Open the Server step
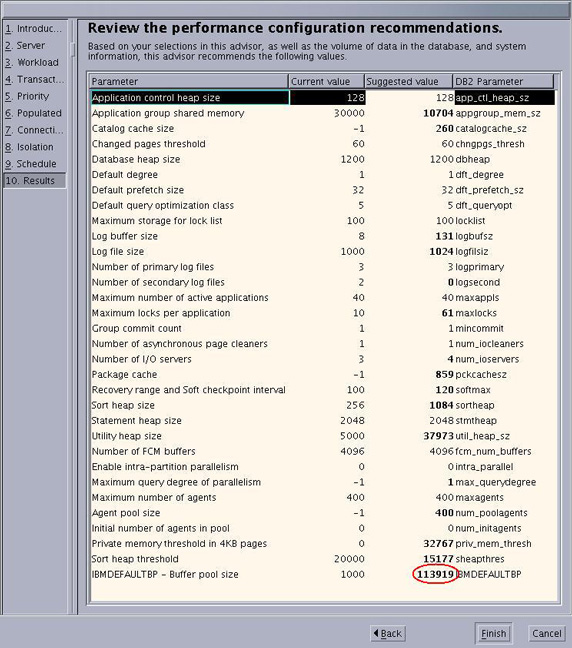 pyautogui.click(x=34, y=45)
